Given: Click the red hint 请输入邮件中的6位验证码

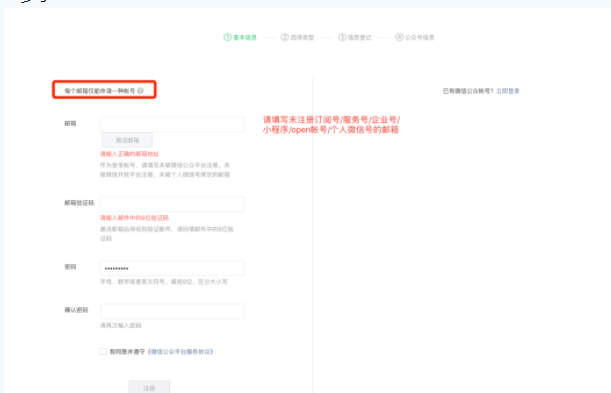Looking at the screenshot, I should click(134, 218).
